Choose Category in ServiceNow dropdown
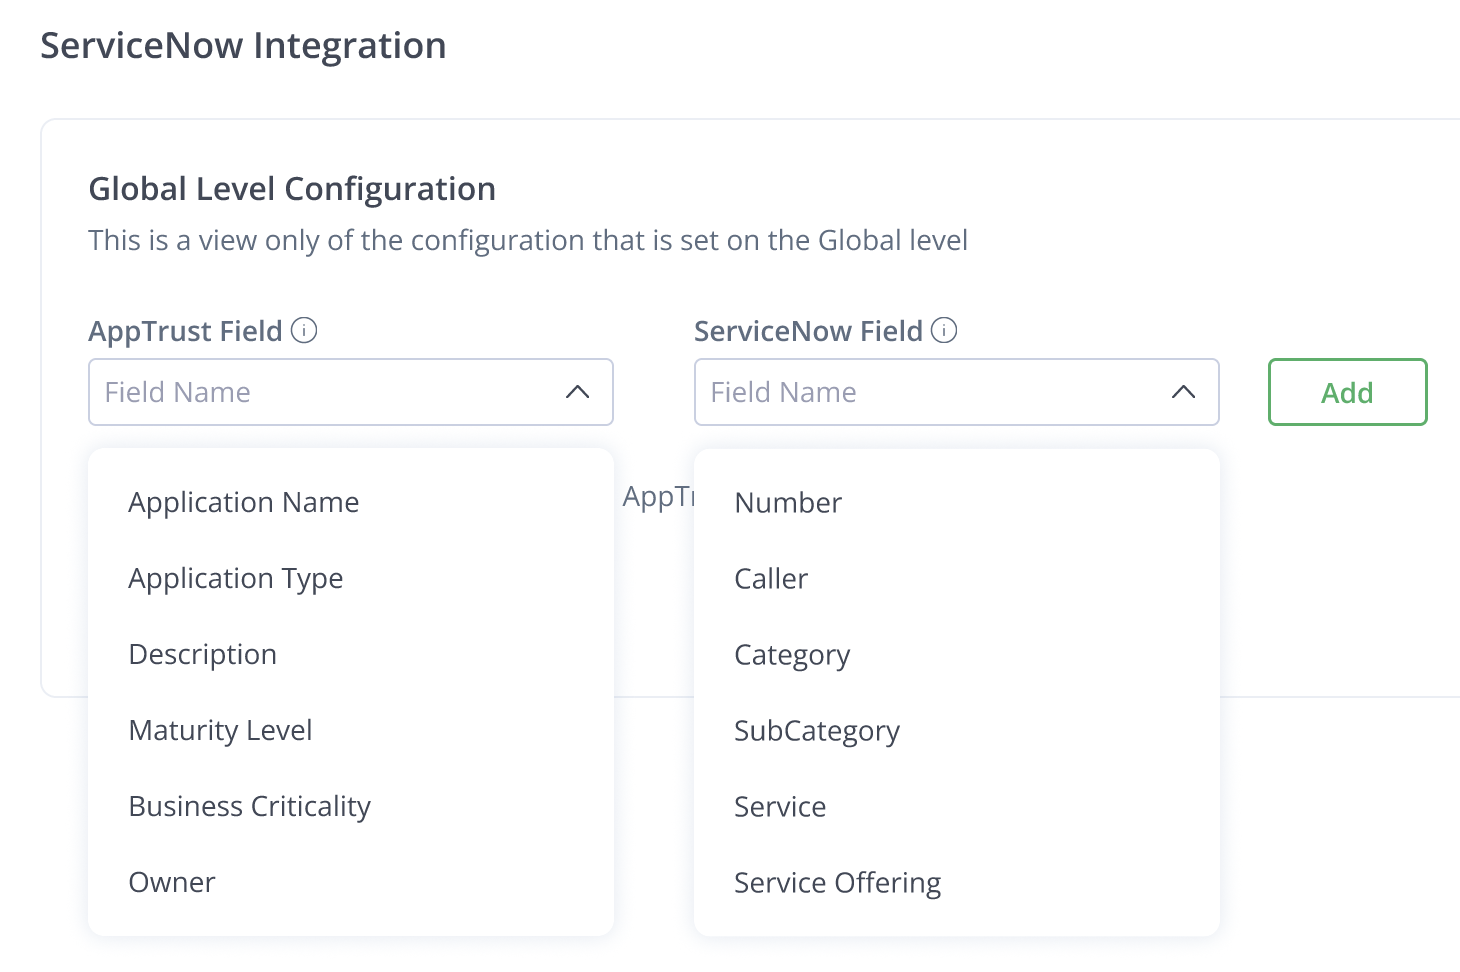This screenshot has height=972, width=1460. click(792, 654)
